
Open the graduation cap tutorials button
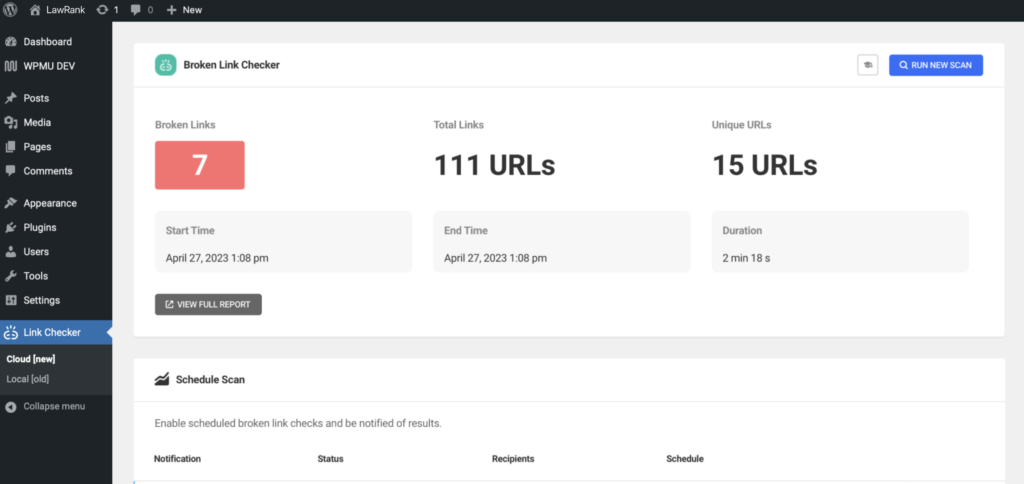tap(868, 65)
